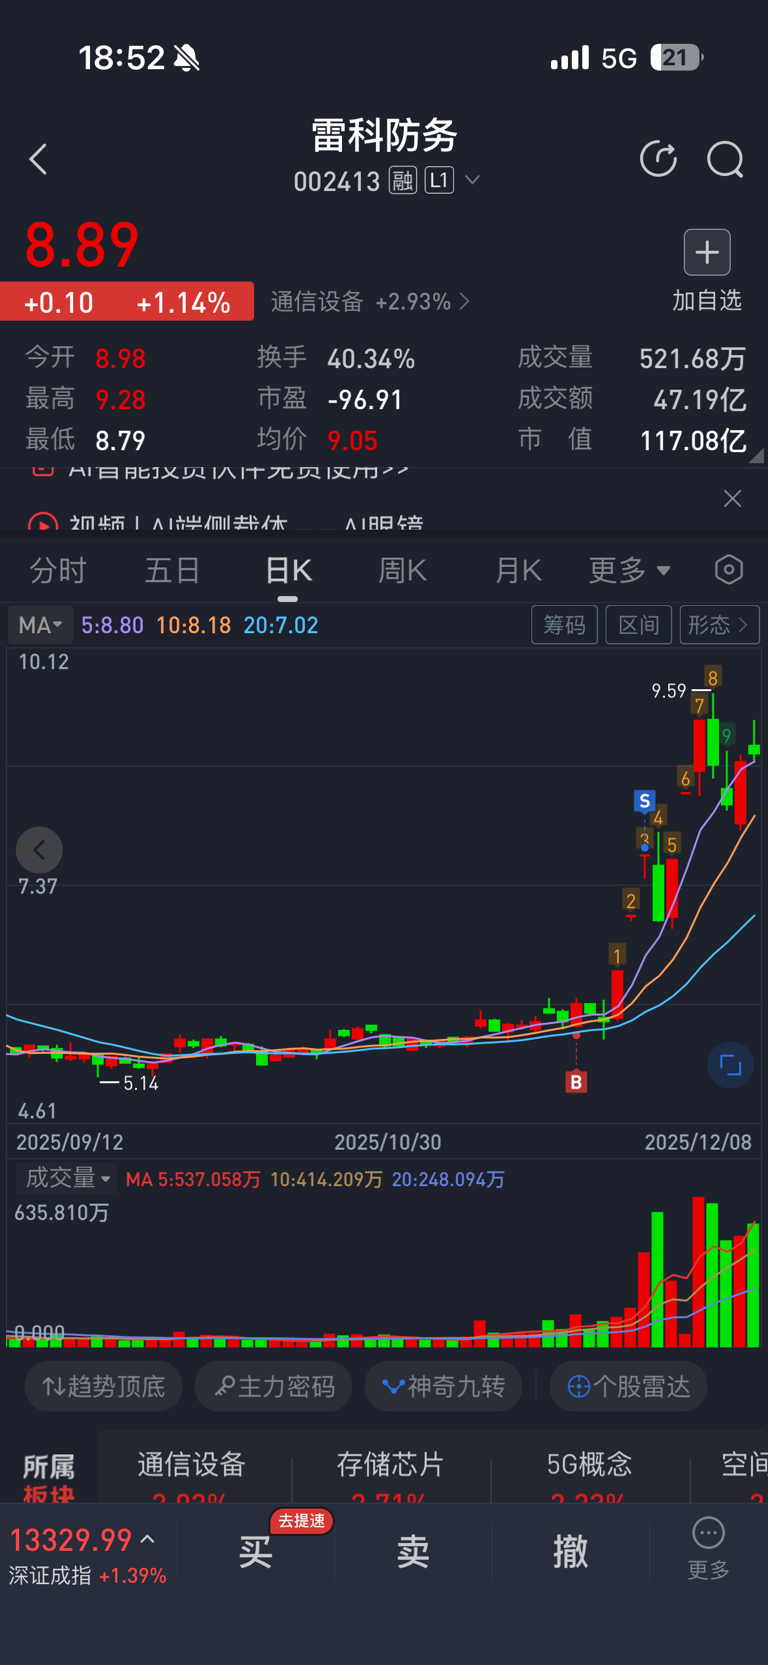Open 通信设备 sector link
The width and height of the screenshot is (769, 1665).
[x=370, y=302]
